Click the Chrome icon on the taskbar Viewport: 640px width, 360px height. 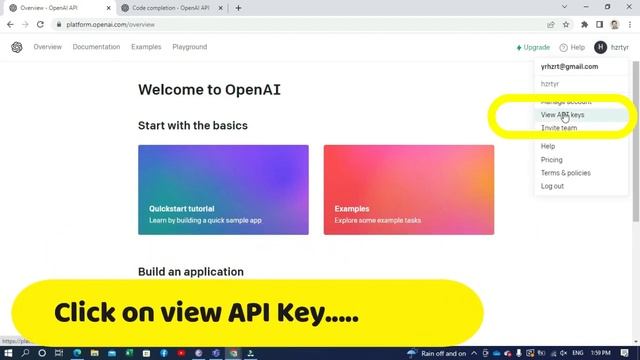(x=233, y=353)
